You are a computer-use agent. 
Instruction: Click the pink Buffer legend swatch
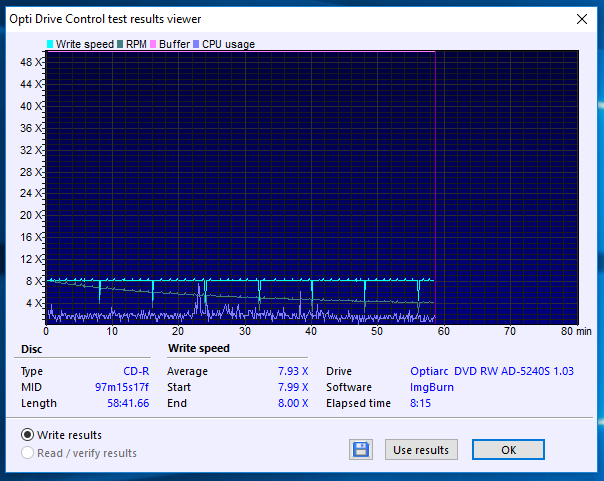coord(153,44)
